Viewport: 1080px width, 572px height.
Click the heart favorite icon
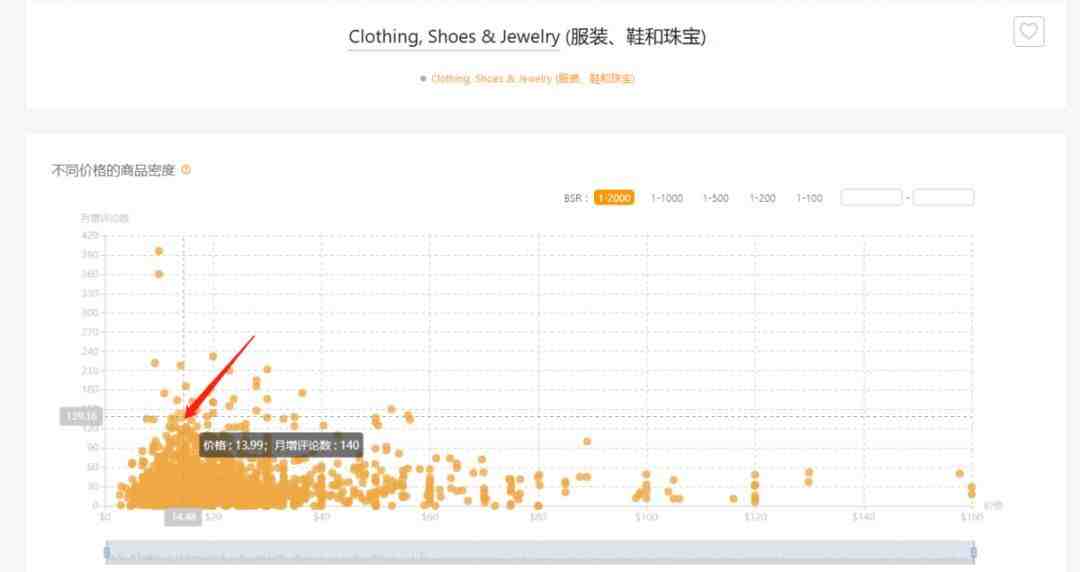coord(1028,32)
